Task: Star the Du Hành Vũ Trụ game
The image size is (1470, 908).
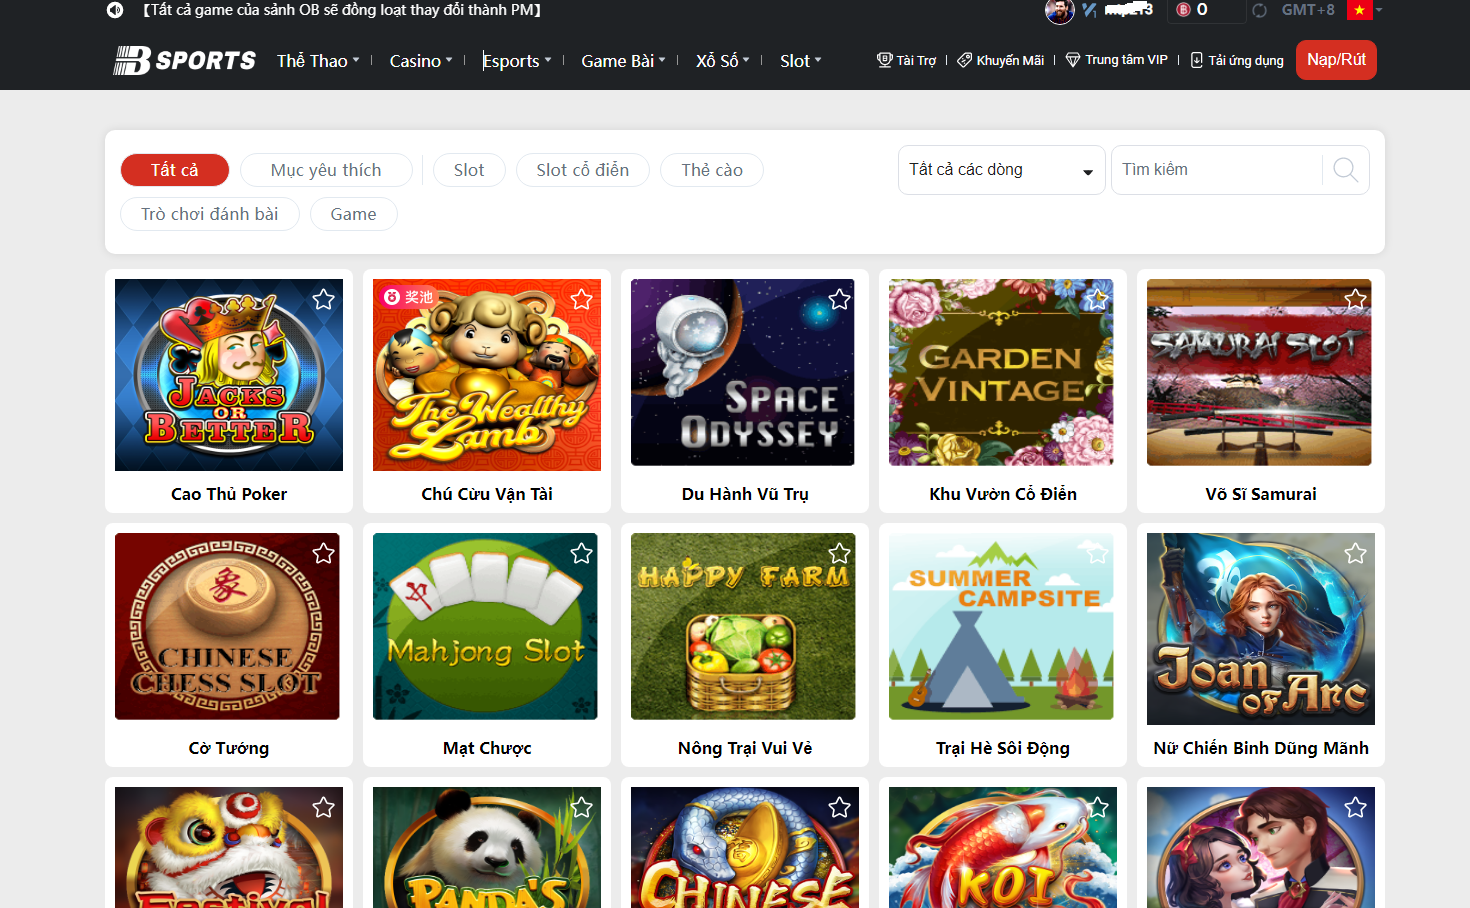Action: [x=839, y=299]
